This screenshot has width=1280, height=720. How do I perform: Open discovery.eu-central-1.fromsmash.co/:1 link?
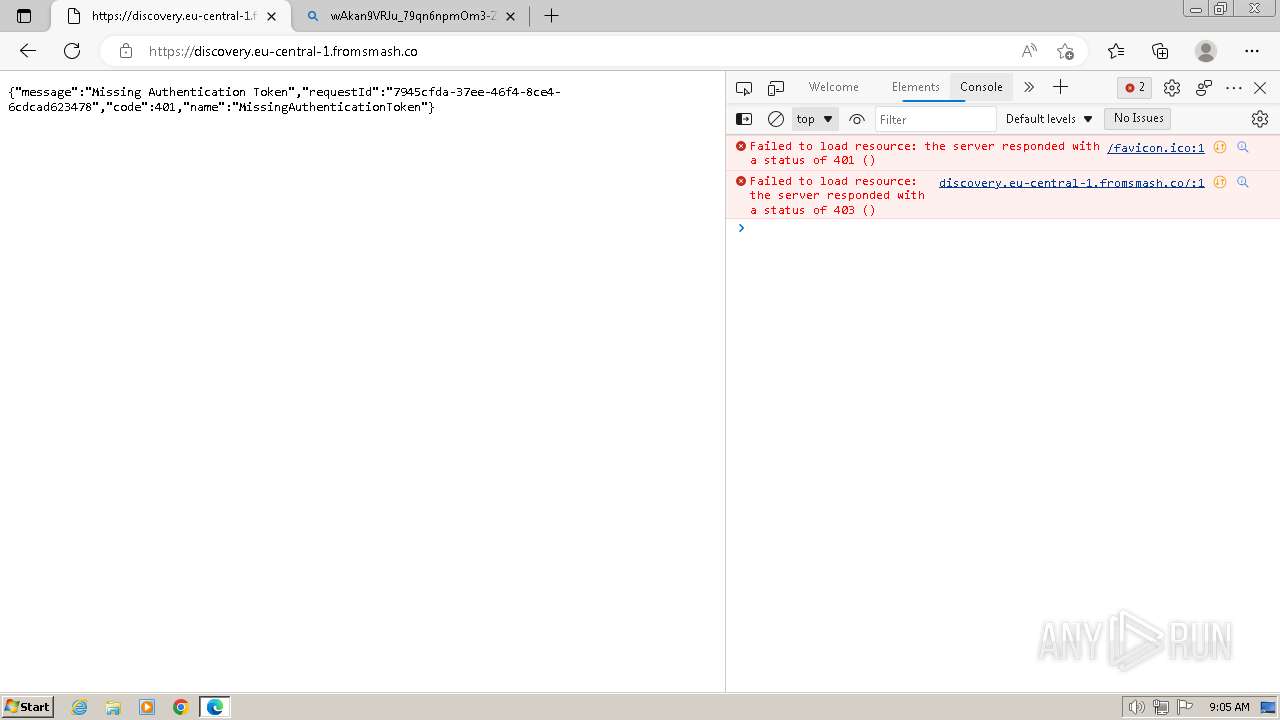click(1071, 183)
